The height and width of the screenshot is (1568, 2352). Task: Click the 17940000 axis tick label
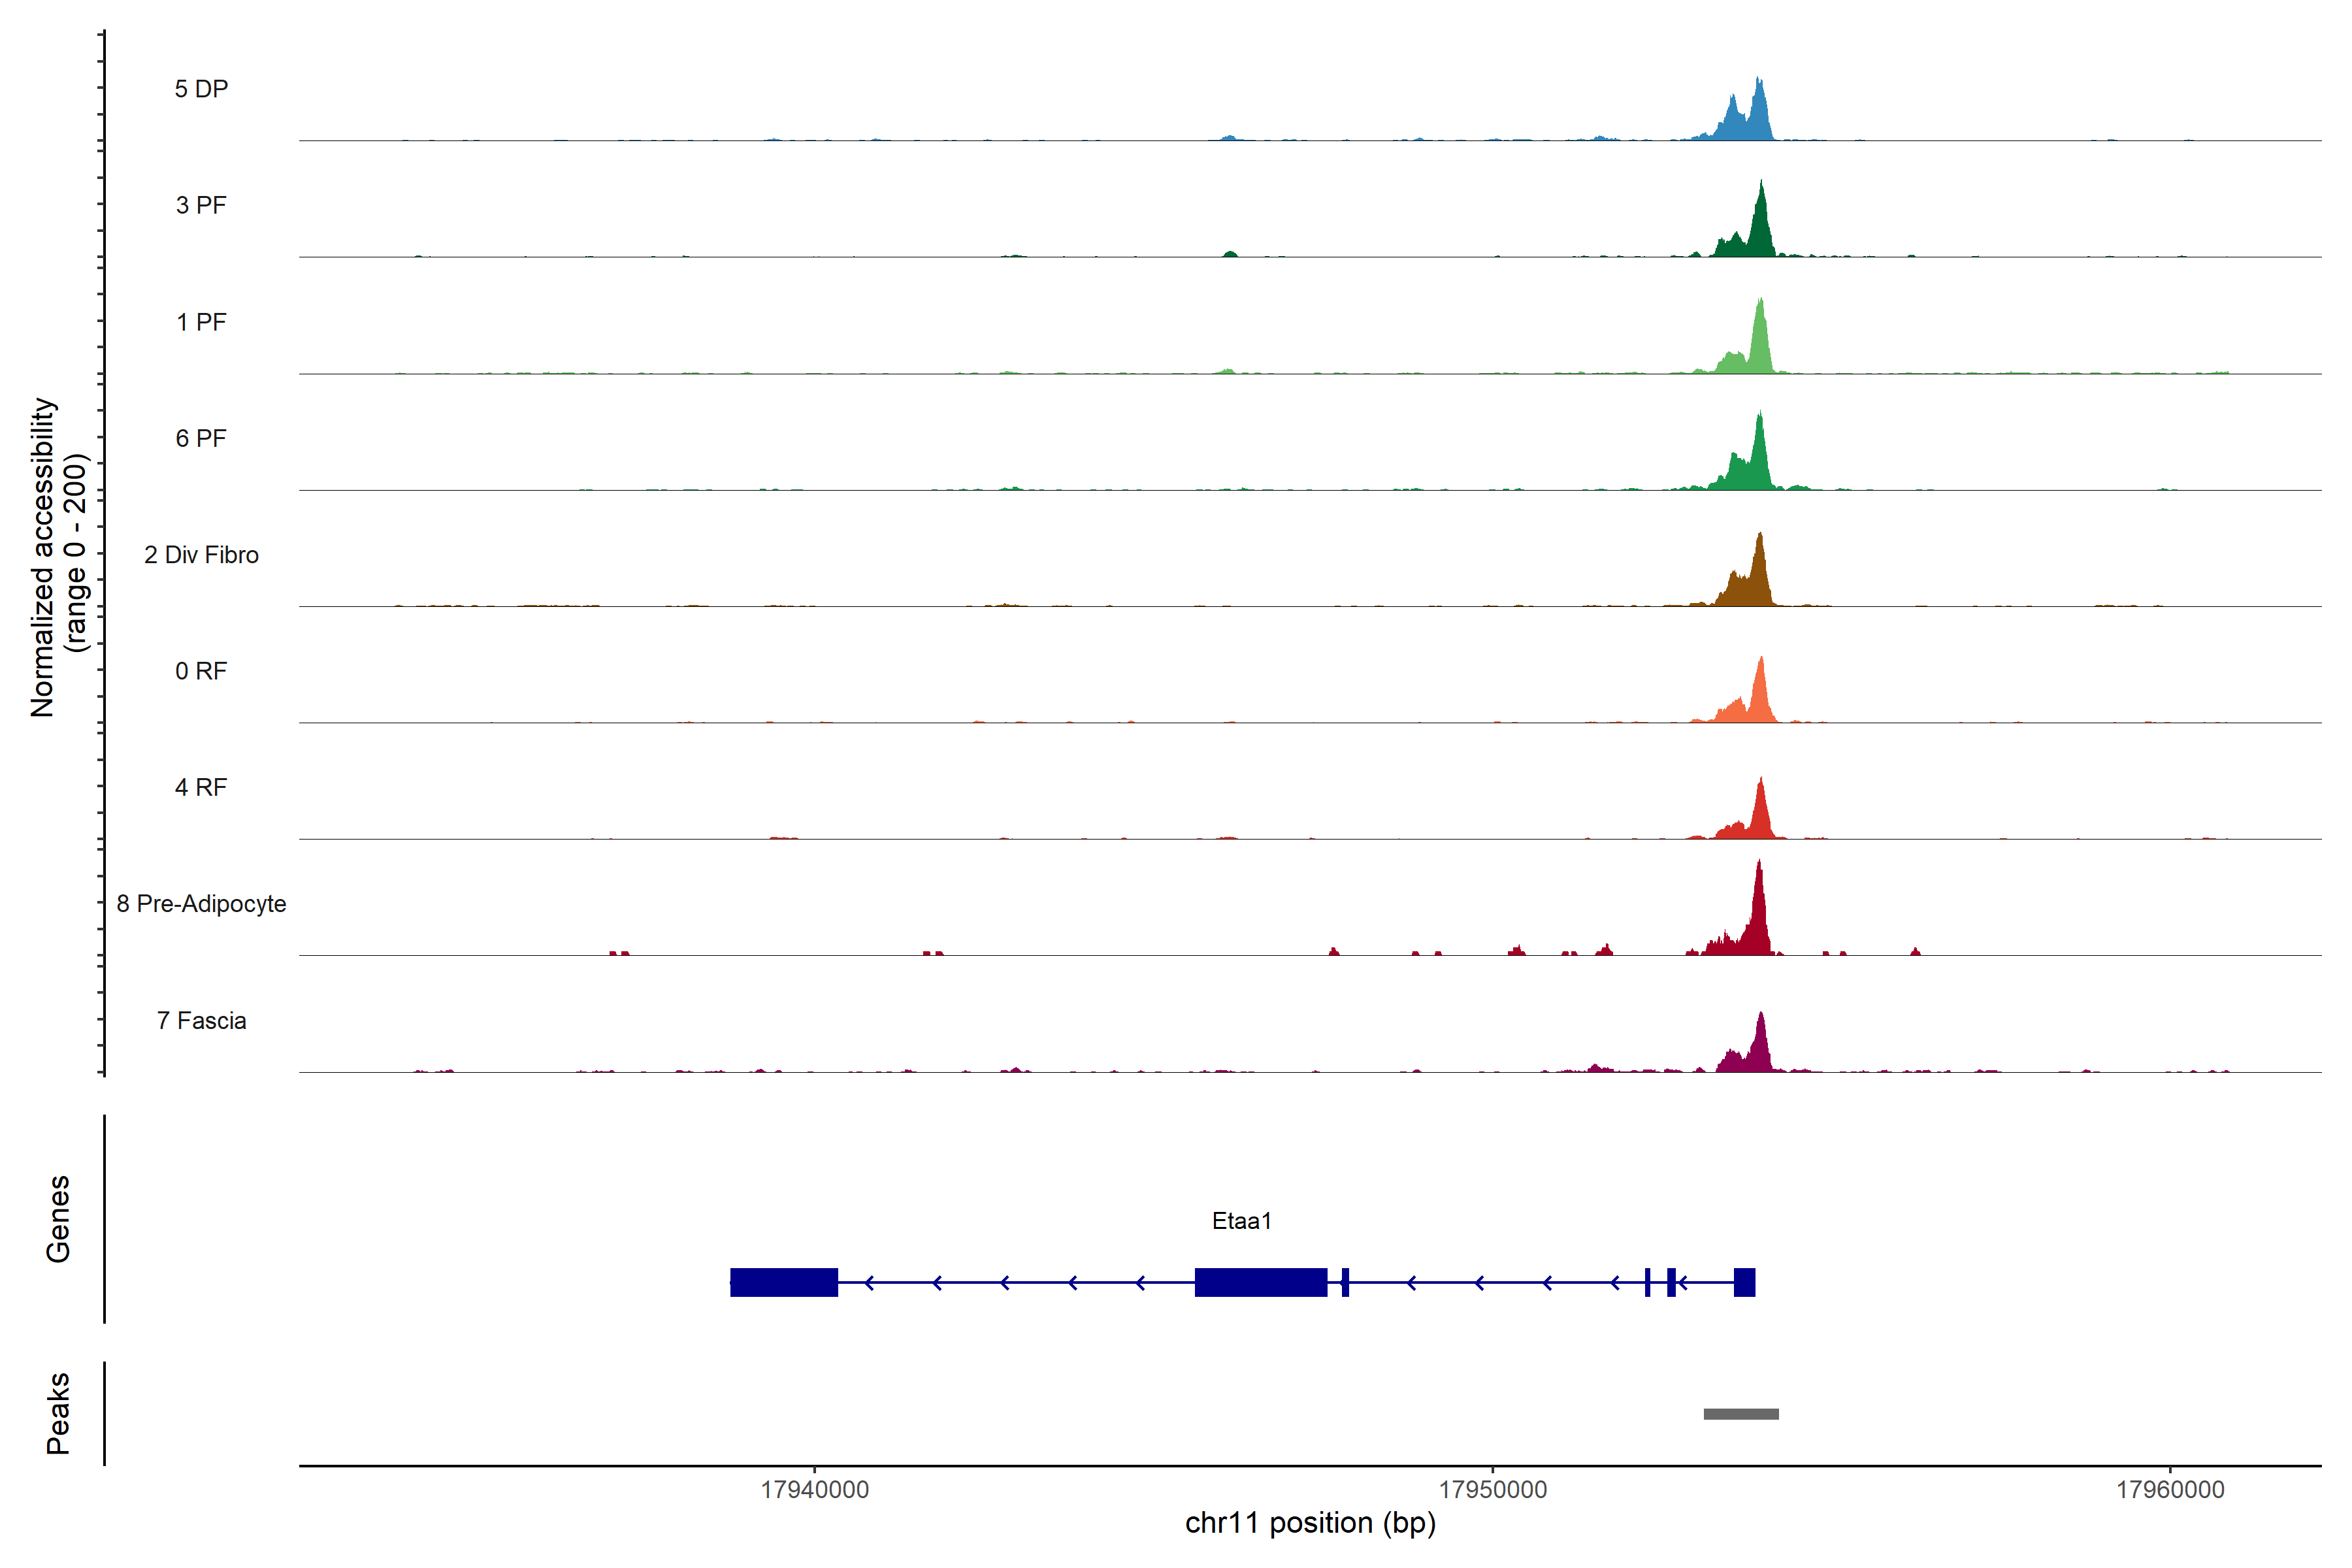click(x=814, y=1490)
